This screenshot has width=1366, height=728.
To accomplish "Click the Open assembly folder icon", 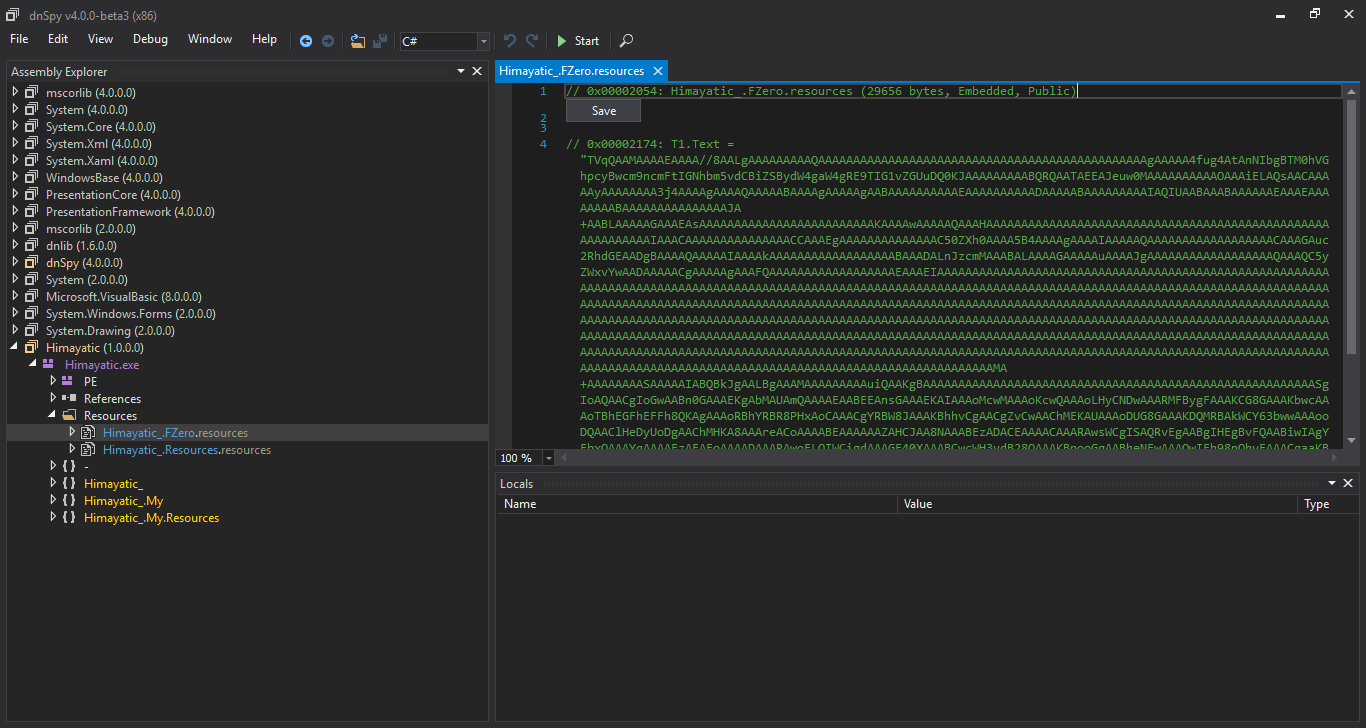I will coord(358,41).
